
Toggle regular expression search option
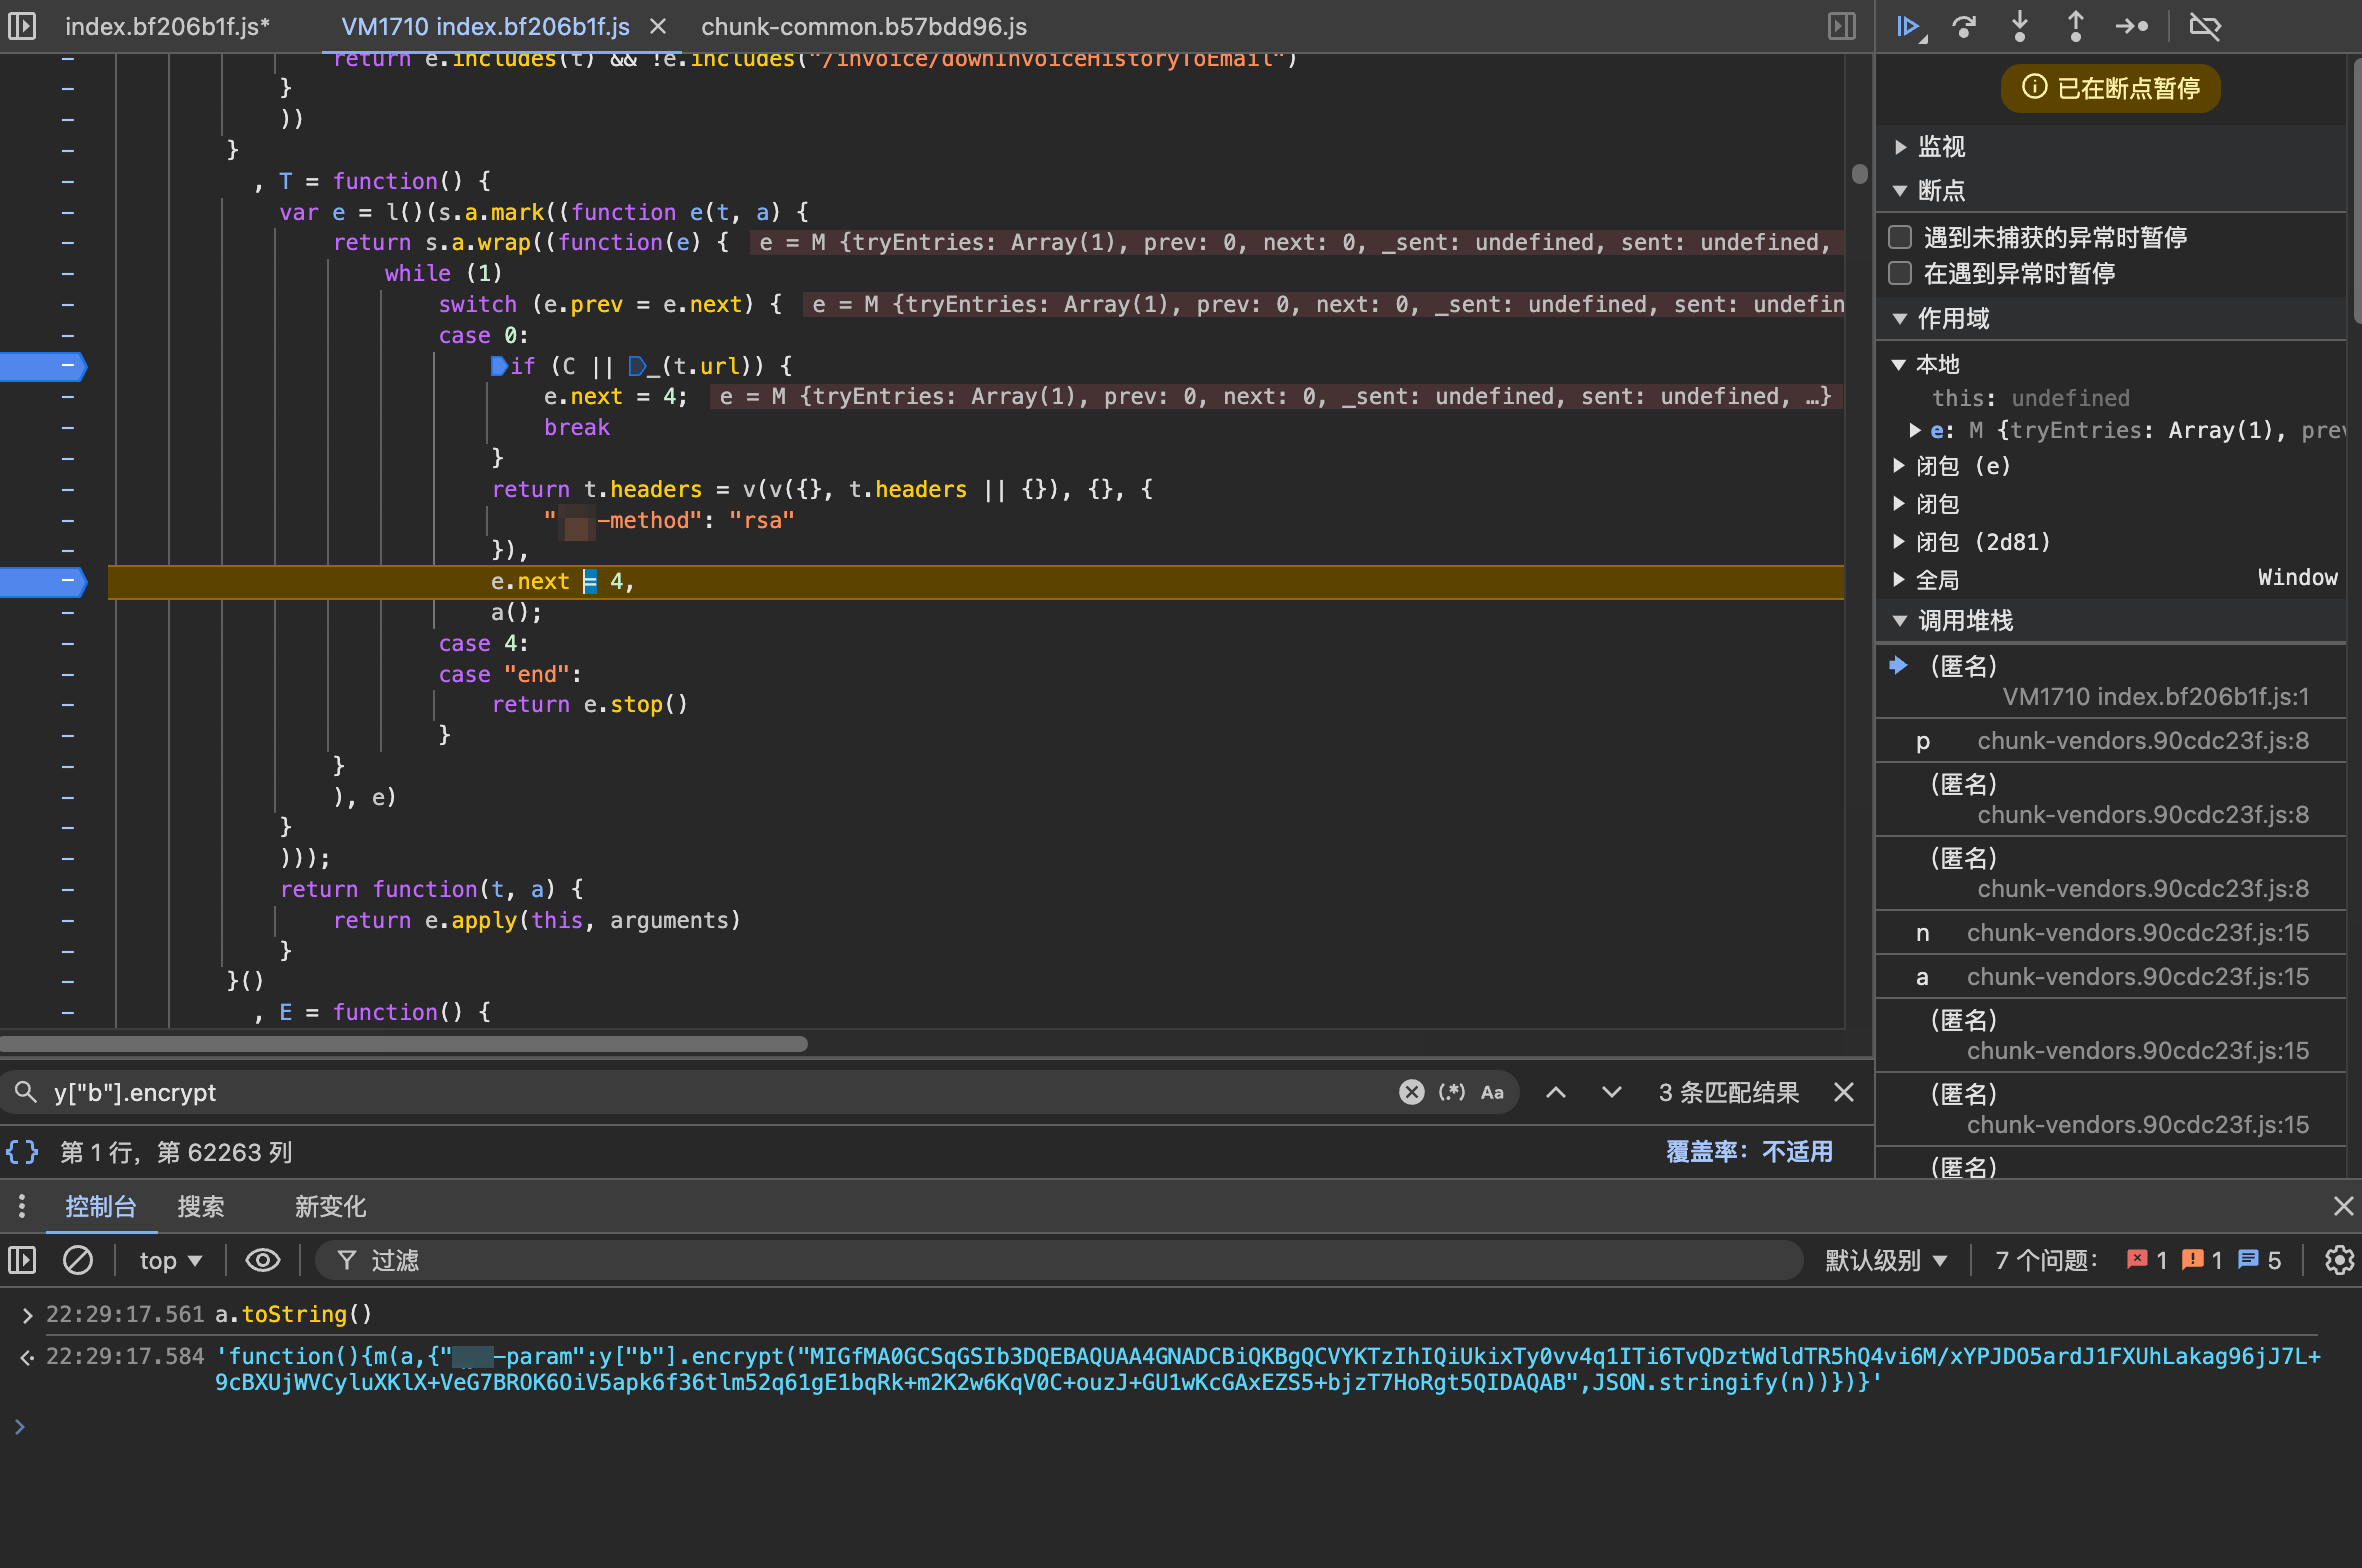(x=1451, y=1092)
